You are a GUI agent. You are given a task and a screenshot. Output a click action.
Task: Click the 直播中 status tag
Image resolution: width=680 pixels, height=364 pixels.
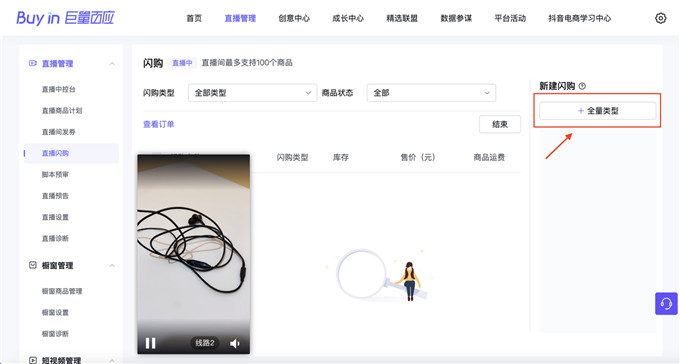[x=182, y=63]
